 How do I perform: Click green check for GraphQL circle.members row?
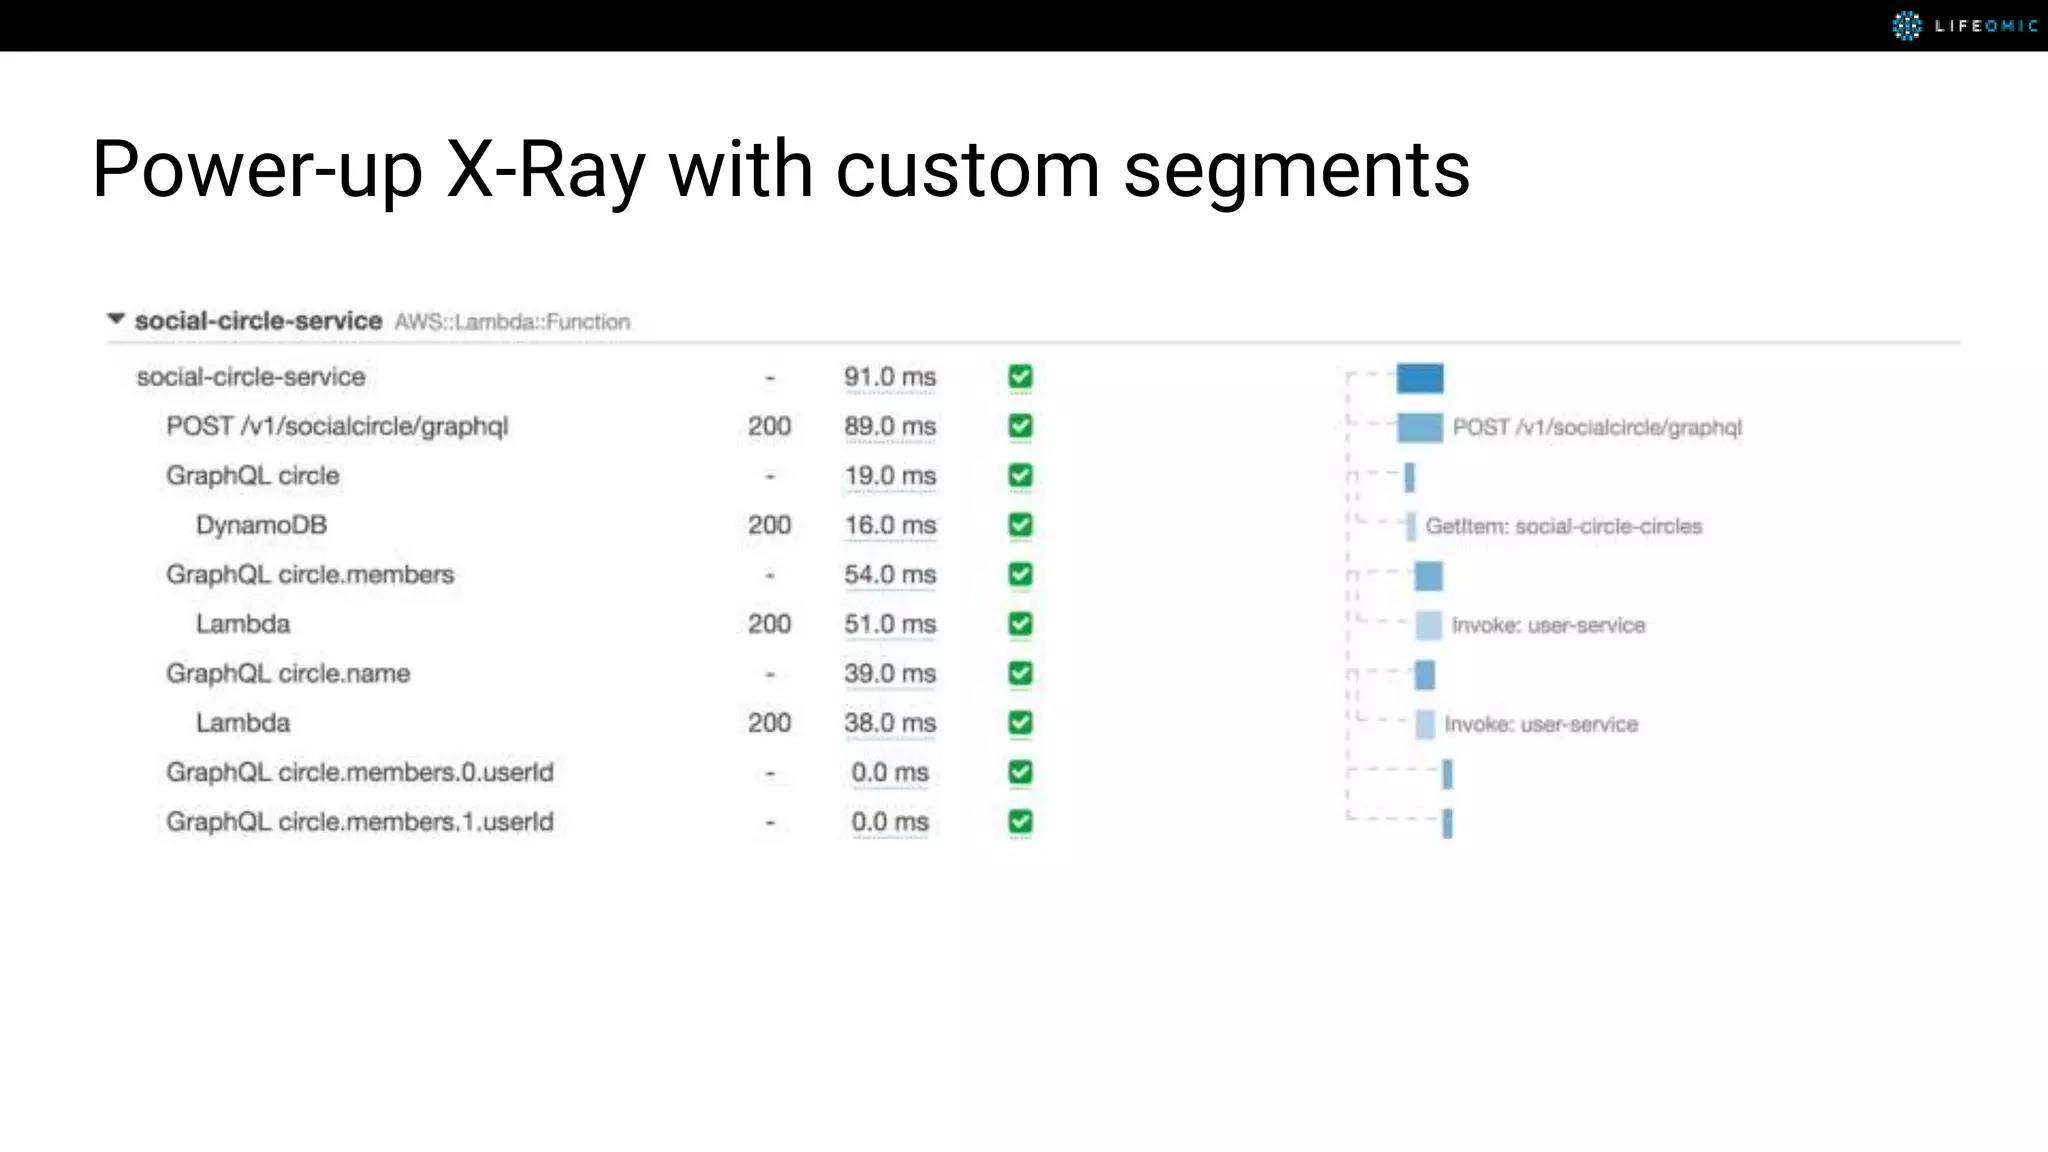(1020, 575)
